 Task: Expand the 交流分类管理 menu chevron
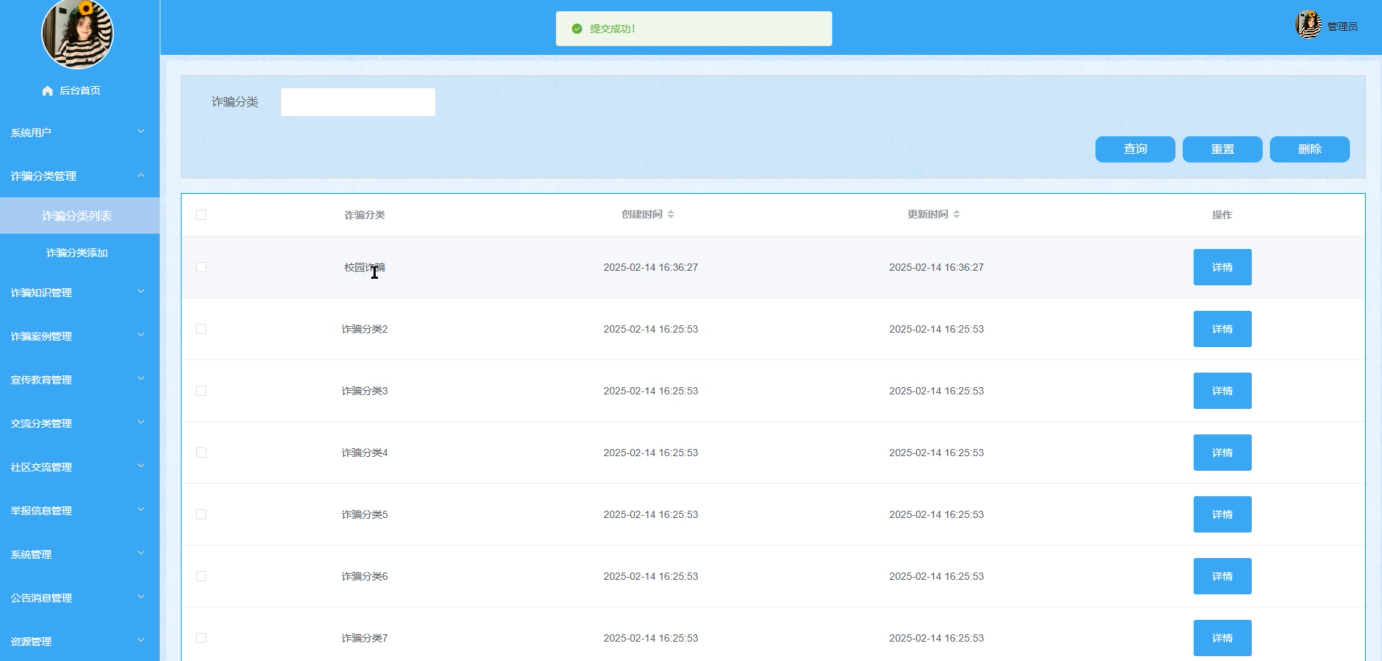point(141,422)
